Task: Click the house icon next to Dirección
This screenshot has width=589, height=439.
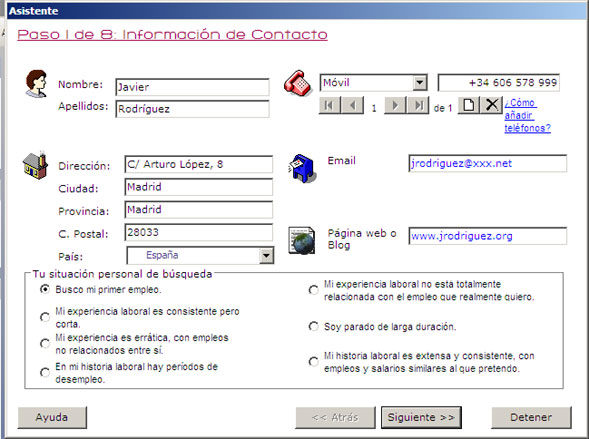Action: click(x=35, y=166)
